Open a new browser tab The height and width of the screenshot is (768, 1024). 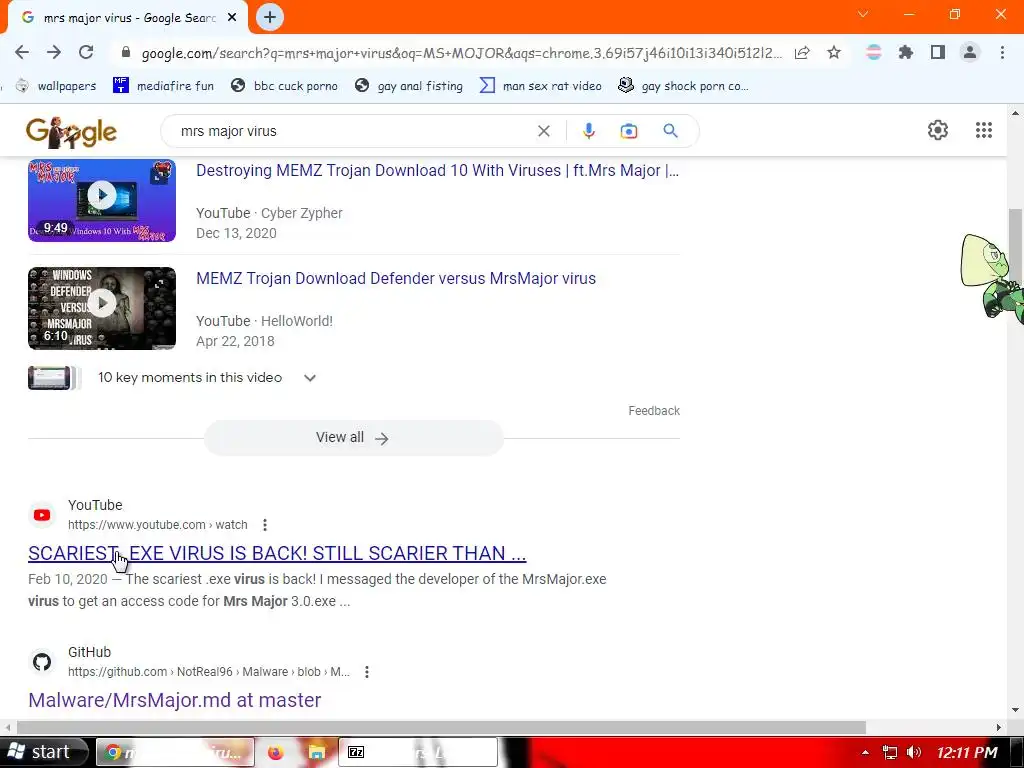pos(270,17)
